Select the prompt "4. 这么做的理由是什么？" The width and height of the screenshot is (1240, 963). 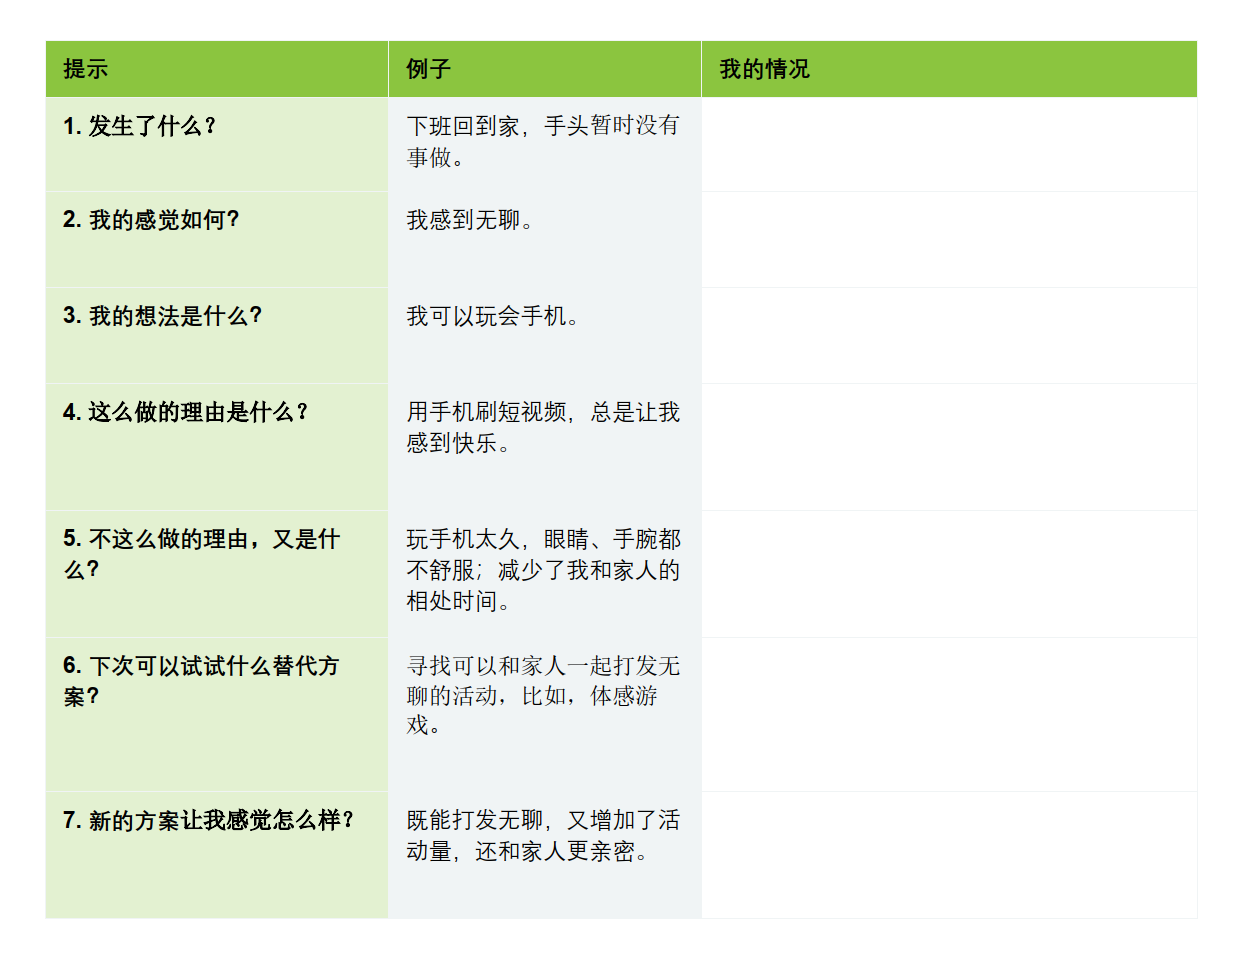pos(186,412)
